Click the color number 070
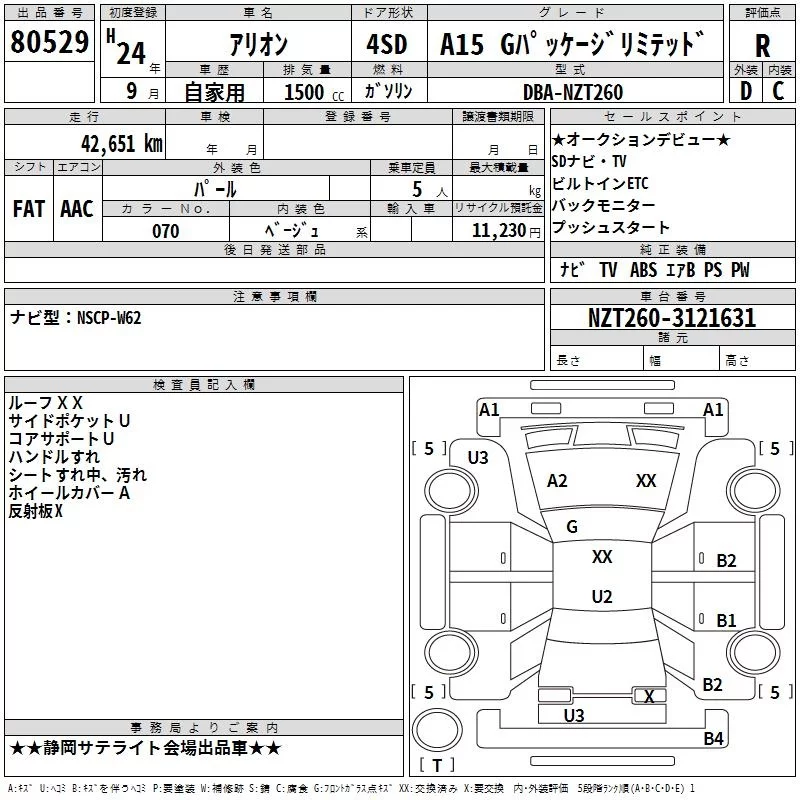 click(x=165, y=231)
